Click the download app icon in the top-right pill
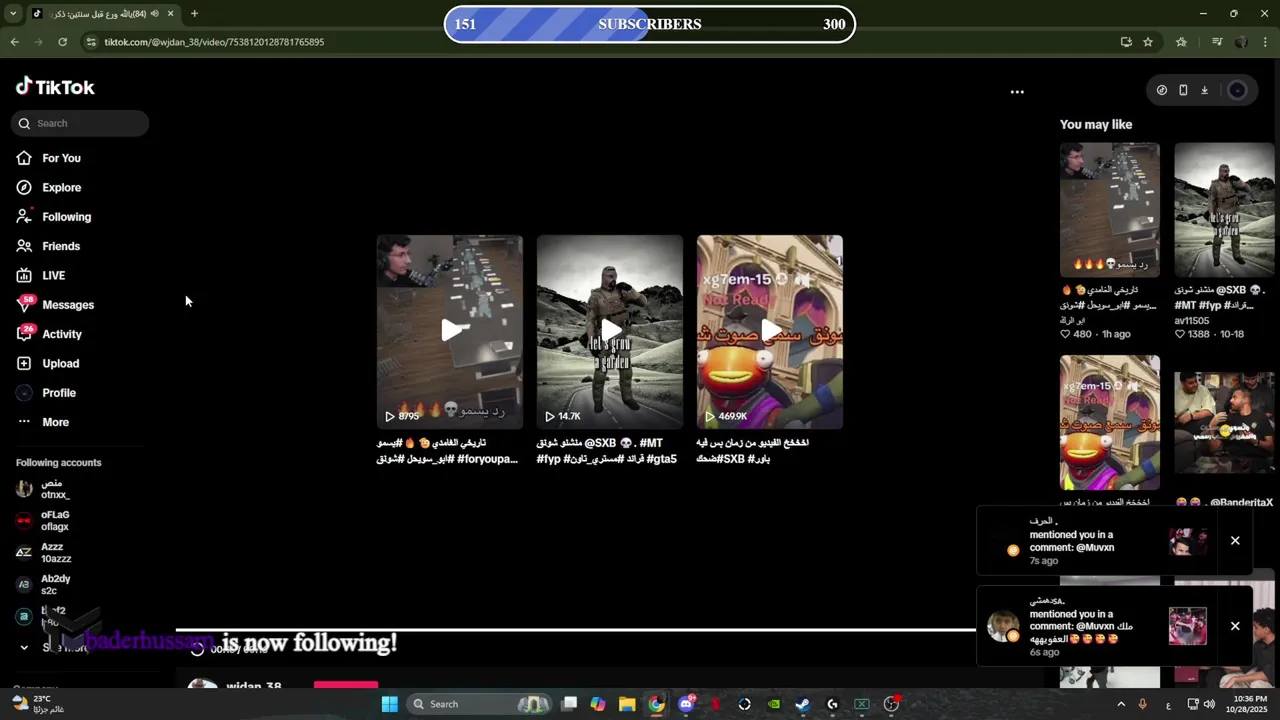This screenshot has width=1280, height=720. (x=1204, y=90)
